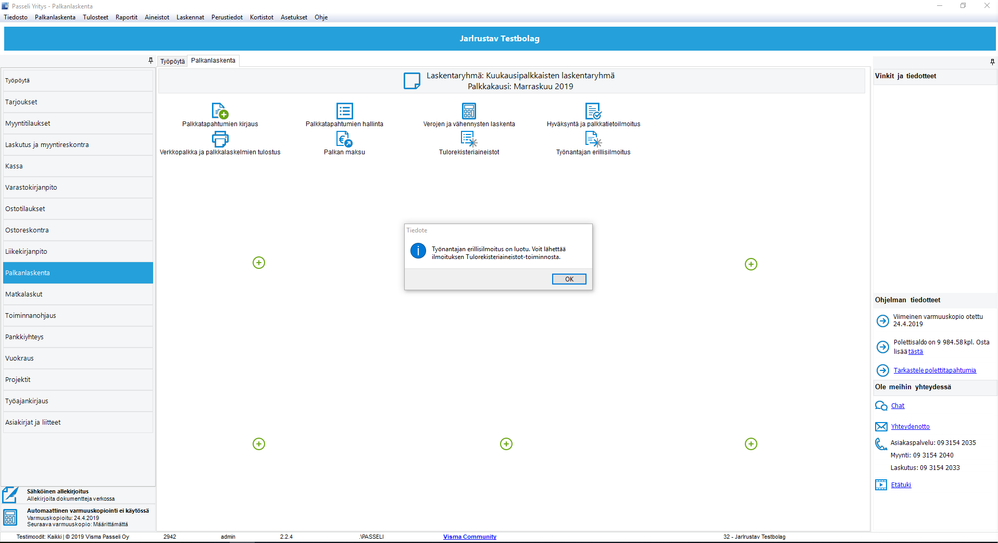Open the Raportit menu
This screenshot has width=998, height=543.
(x=126, y=17)
